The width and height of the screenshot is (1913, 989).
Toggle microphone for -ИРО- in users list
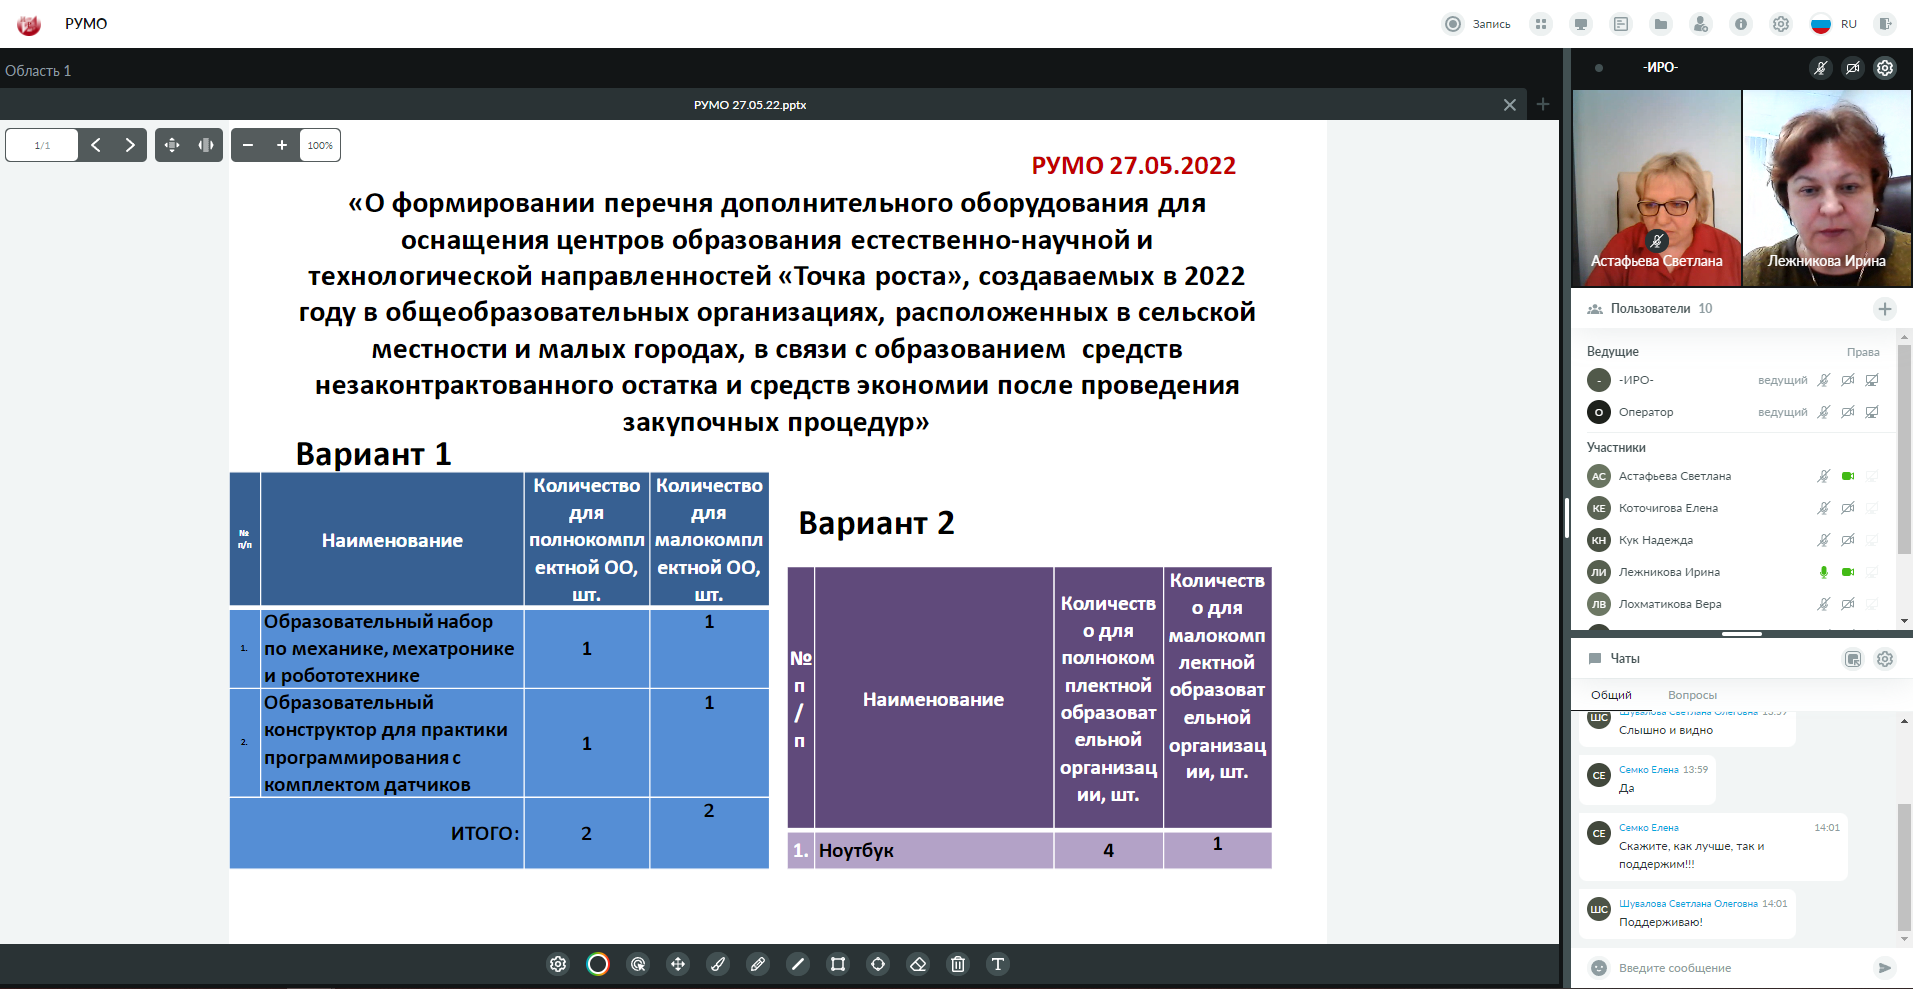pos(1824,380)
